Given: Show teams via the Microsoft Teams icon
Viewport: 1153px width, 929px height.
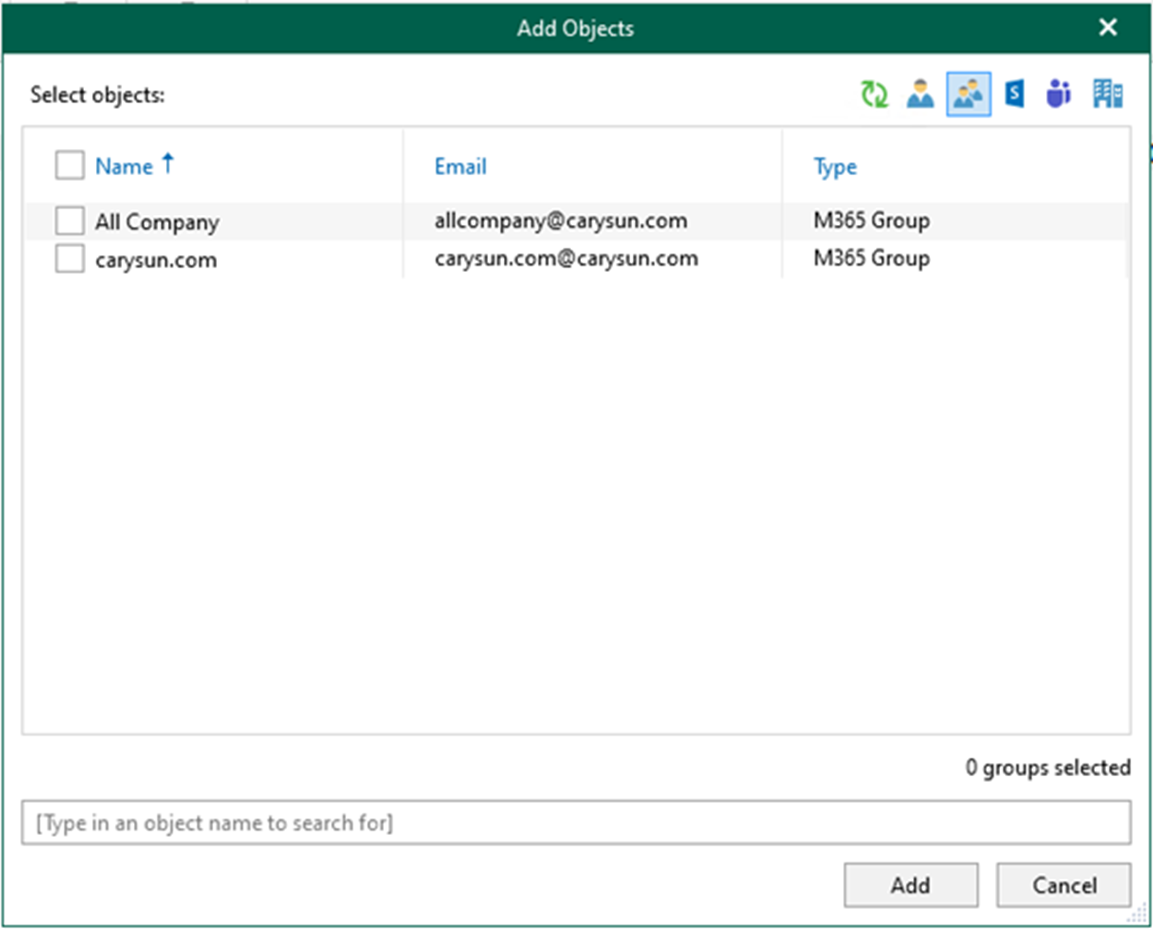Looking at the screenshot, I should (x=1058, y=95).
